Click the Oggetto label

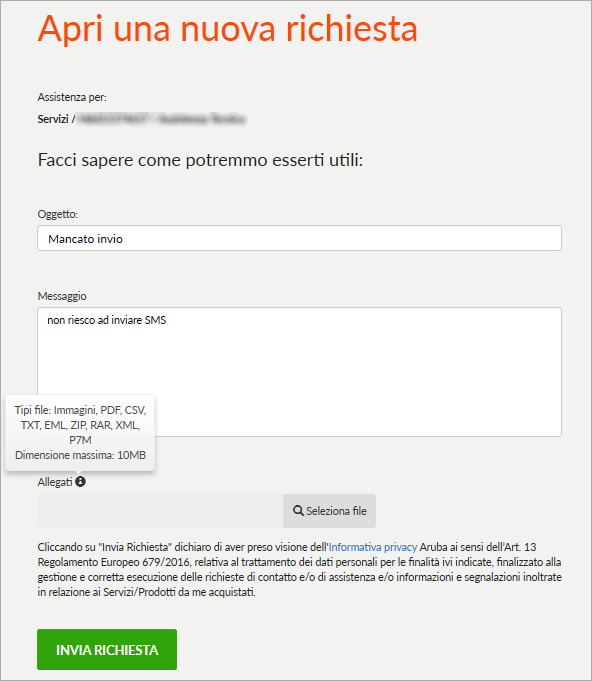pos(58,214)
